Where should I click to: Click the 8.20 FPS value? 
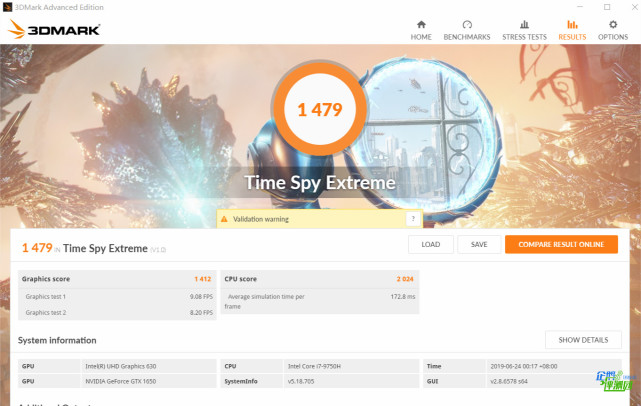(x=201, y=312)
